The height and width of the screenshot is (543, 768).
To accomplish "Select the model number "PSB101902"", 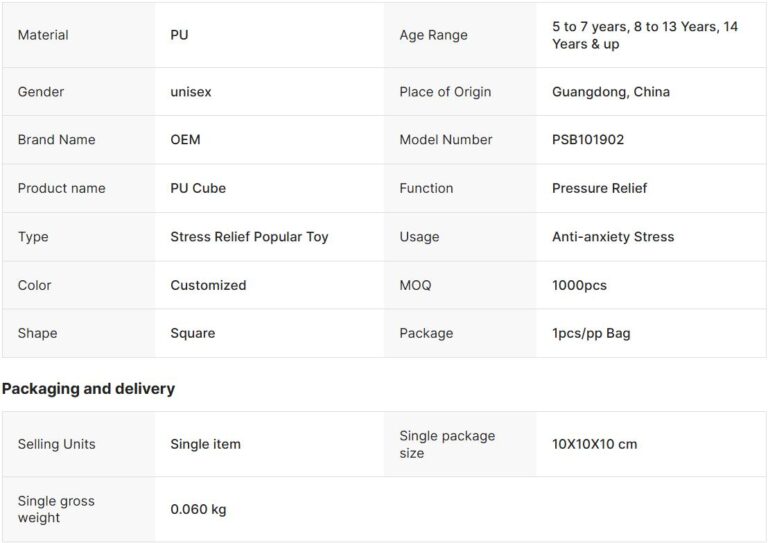I will 588,140.
